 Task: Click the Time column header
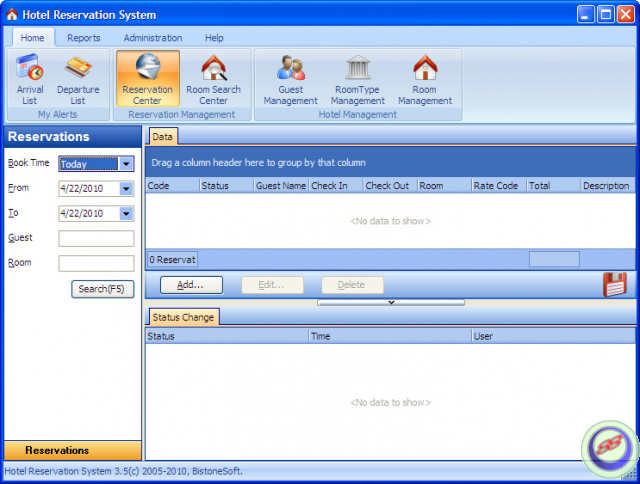coord(390,336)
